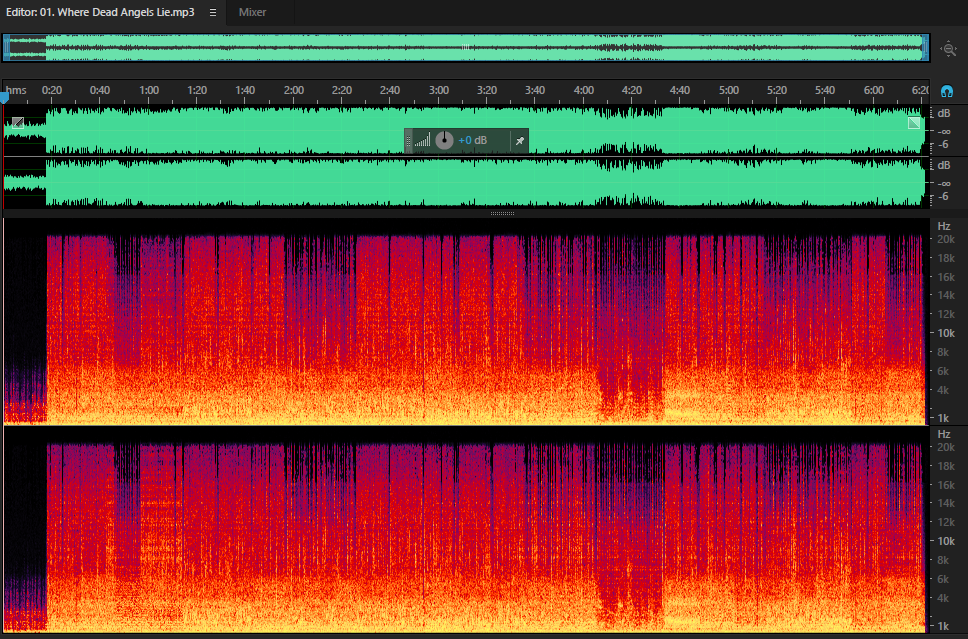Click the fade out handle on the waveform
This screenshot has width=968, height=639.
[x=914, y=123]
